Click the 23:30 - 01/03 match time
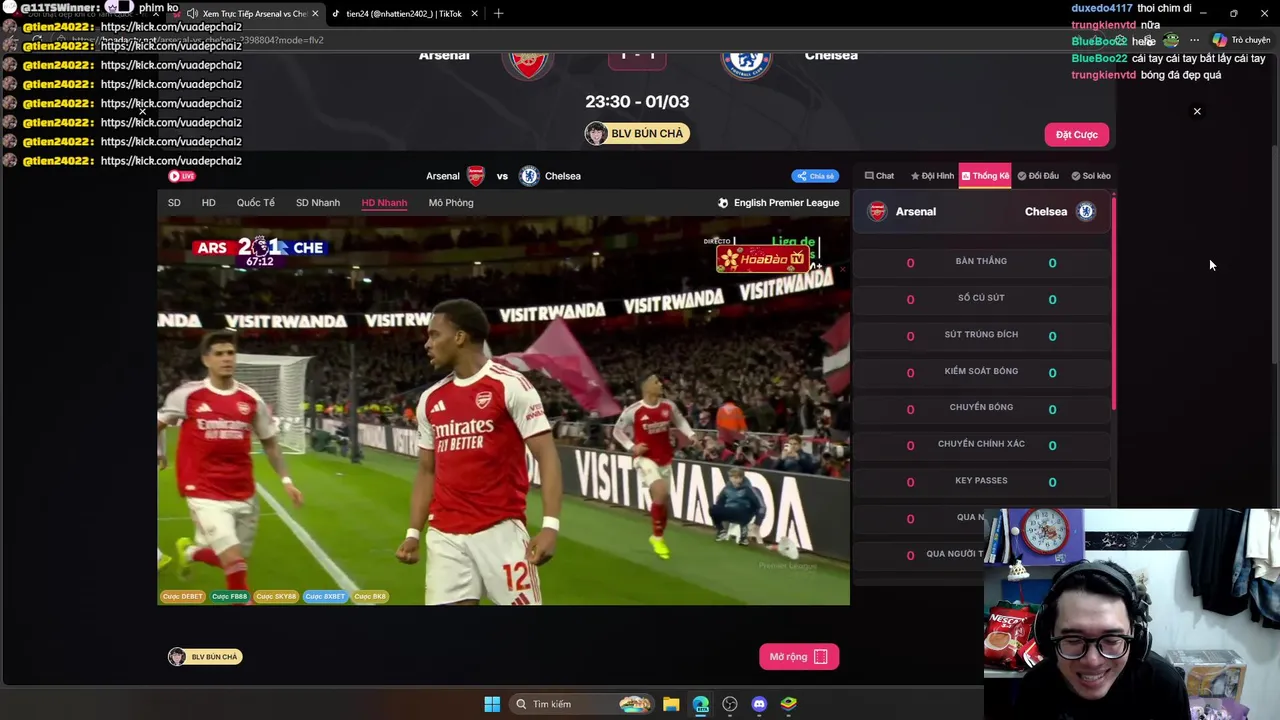Screen dimensions: 1280x720 point(637,101)
